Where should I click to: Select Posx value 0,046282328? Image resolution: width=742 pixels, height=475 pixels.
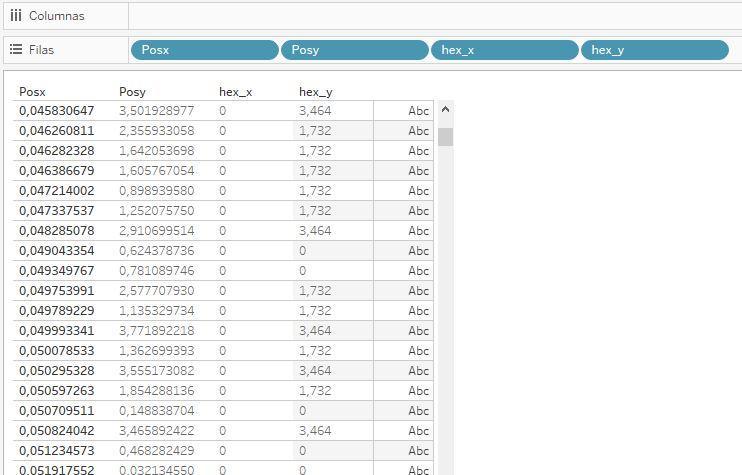click(57, 150)
